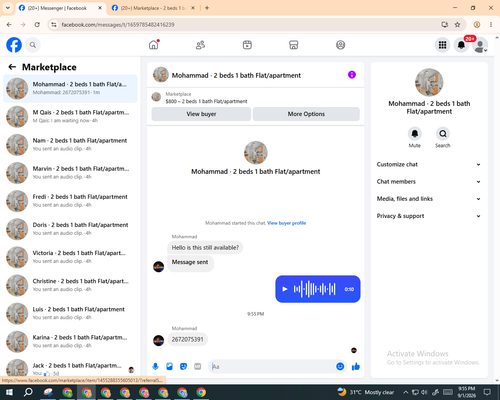Click the choose sticker icon
500x400 pixels.
click(x=183, y=367)
